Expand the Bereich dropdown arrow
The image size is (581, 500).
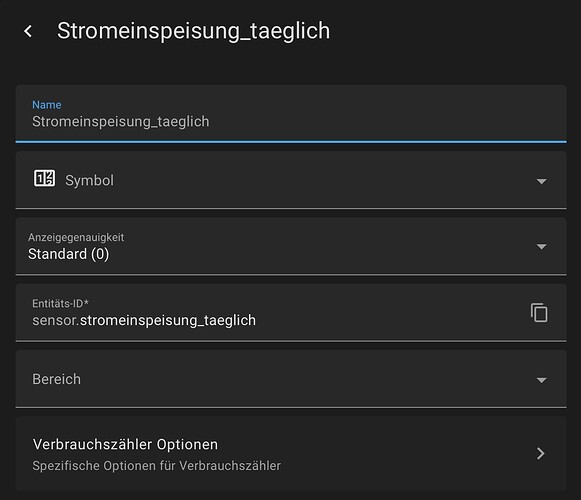pyautogui.click(x=541, y=380)
